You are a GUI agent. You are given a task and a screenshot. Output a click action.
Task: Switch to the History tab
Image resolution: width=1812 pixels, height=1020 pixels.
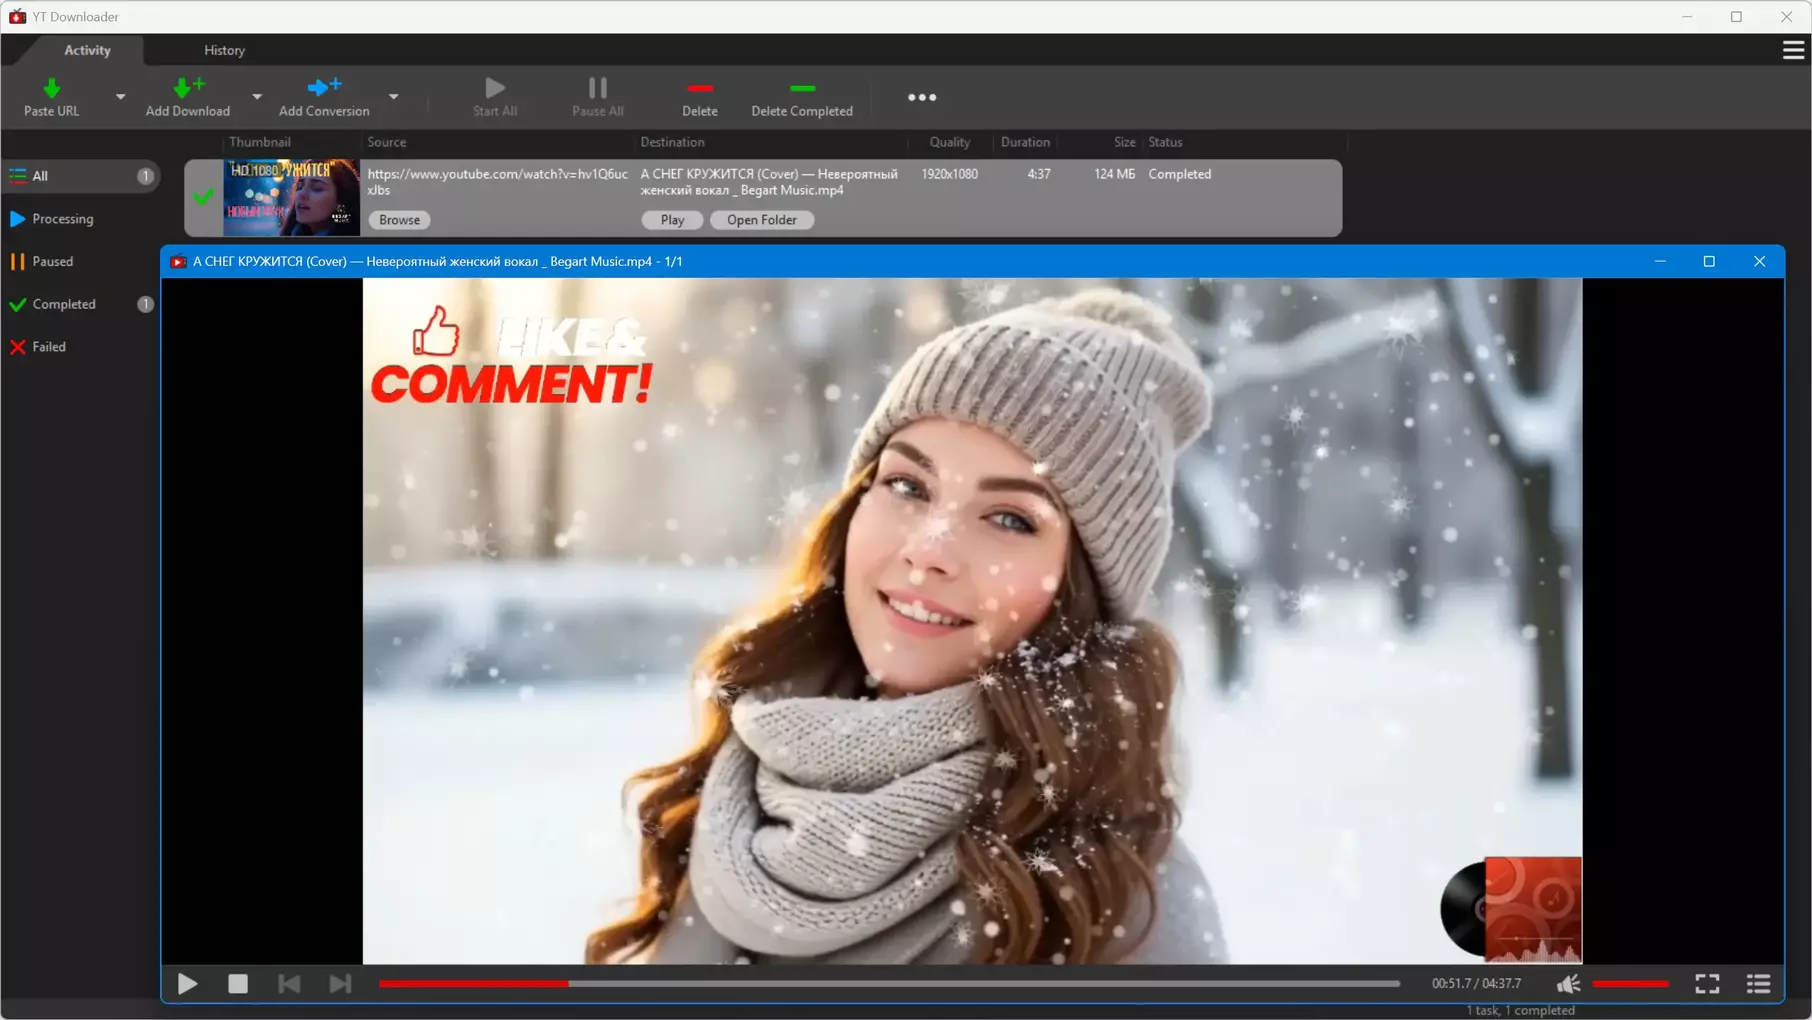224,50
